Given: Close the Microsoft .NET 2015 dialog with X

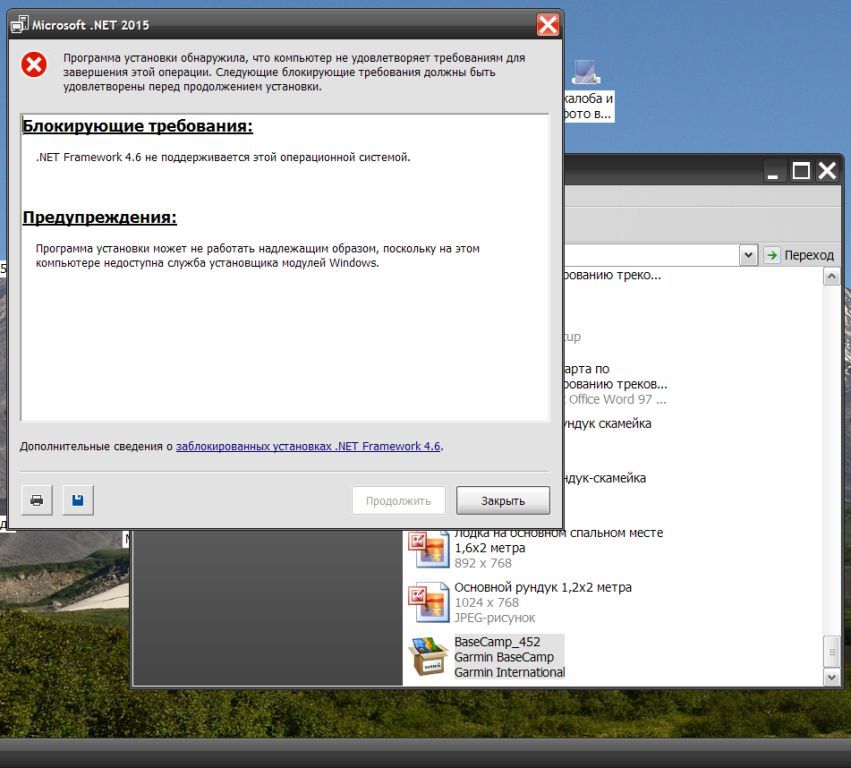Looking at the screenshot, I should pyautogui.click(x=547, y=25).
